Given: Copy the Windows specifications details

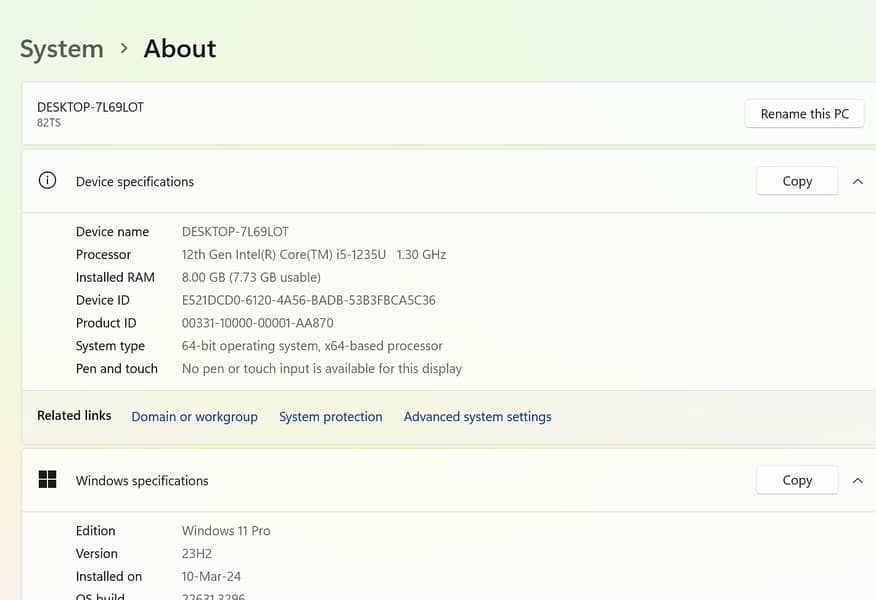Looking at the screenshot, I should pyautogui.click(x=797, y=480).
